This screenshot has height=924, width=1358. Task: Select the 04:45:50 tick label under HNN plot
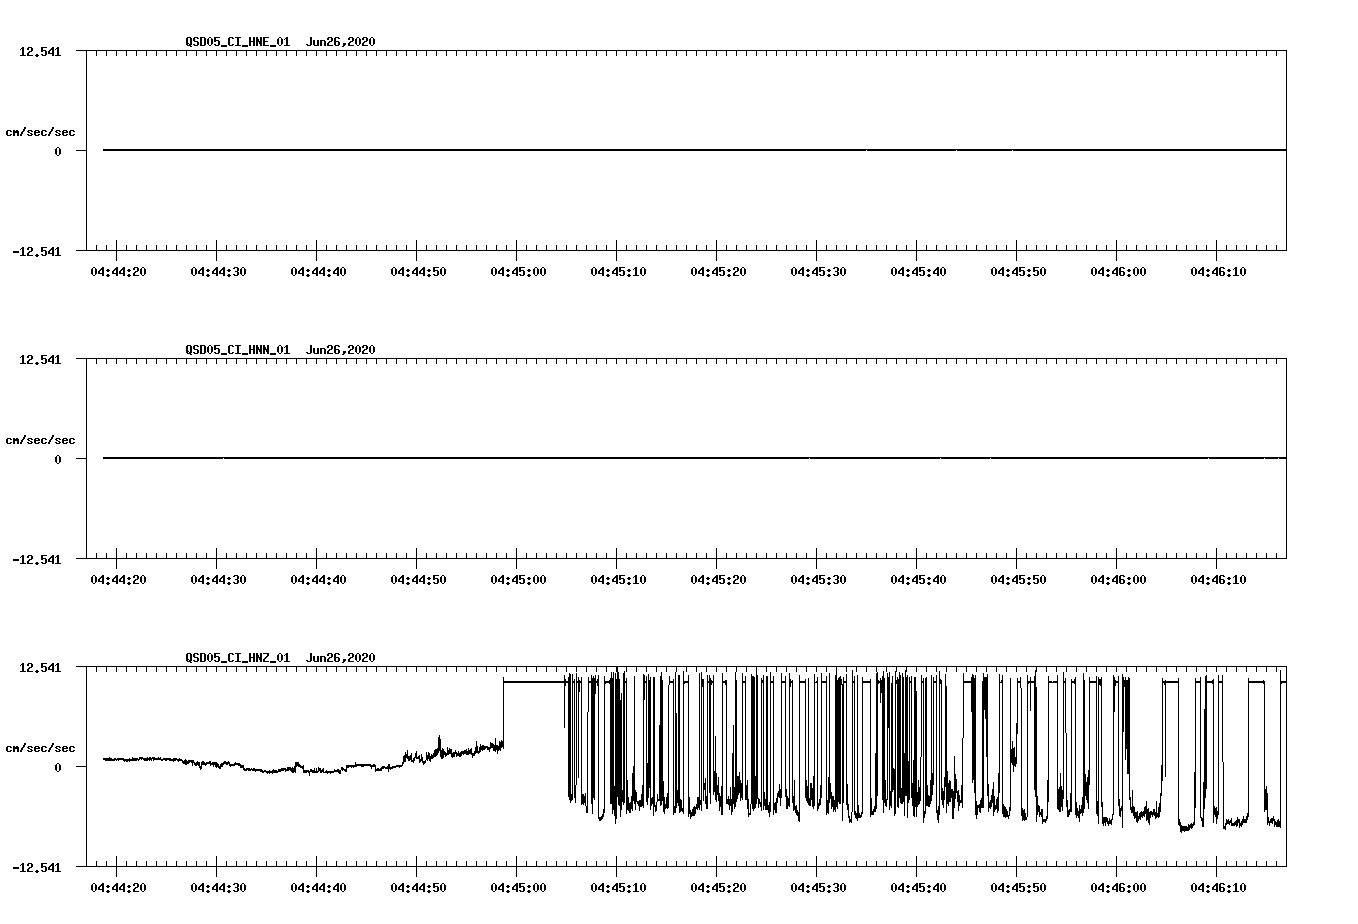[1018, 580]
